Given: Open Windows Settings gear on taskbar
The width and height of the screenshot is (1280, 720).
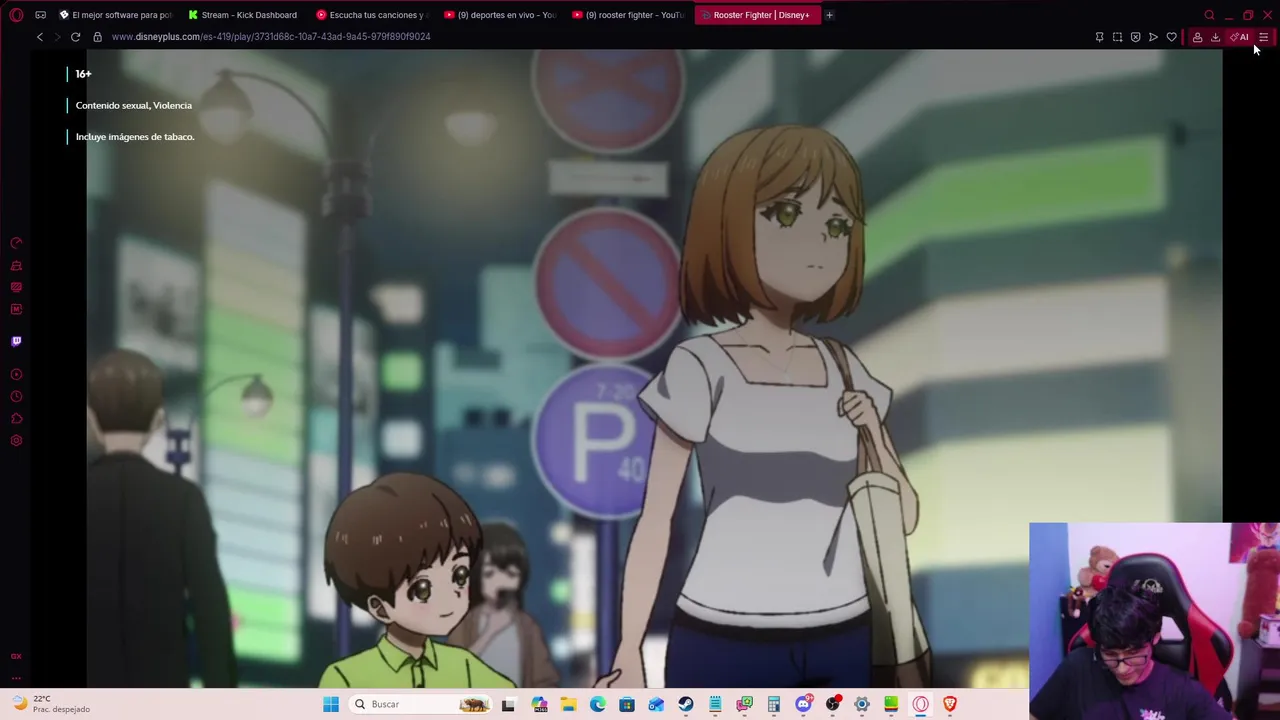Looking at the screenshot, I should click(861, 704).
